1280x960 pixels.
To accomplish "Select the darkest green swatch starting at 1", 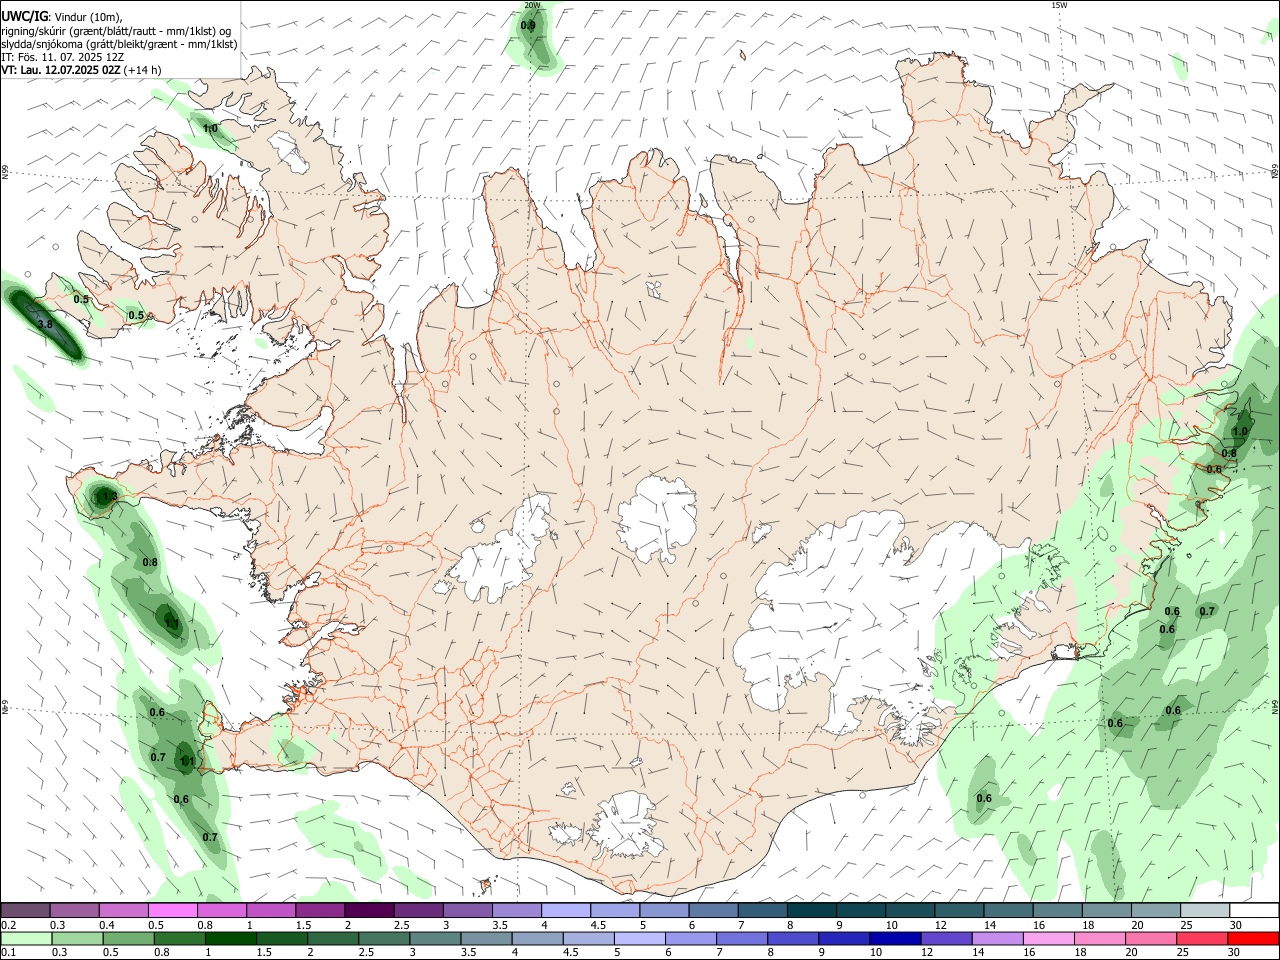I will click(x=230, y=939).
